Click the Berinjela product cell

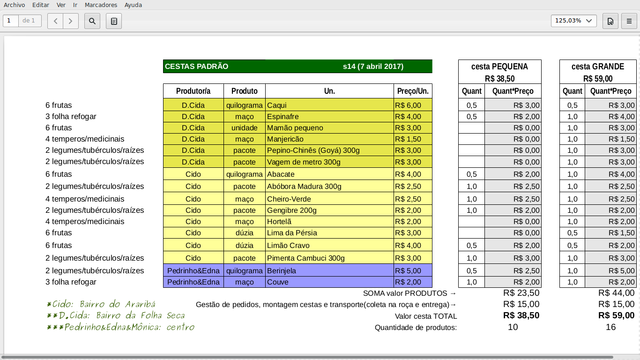[x=329, y=271]
